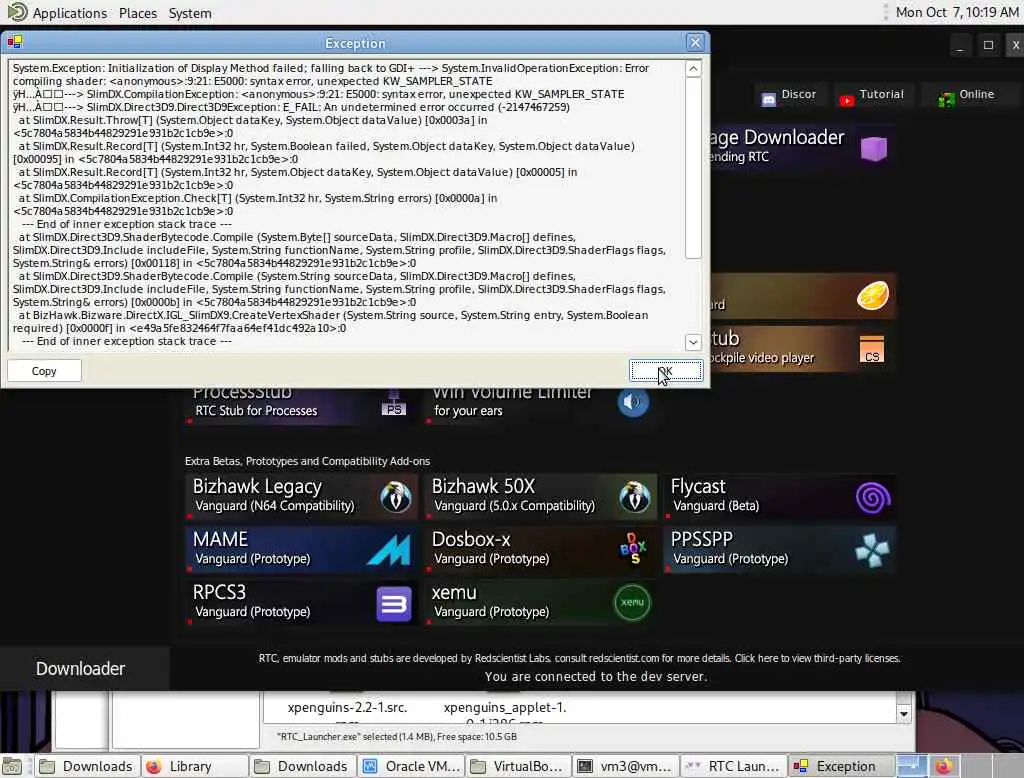1024x778 pixels.
Task: Click the Extra Betas, Prototypes heading
Action: tap(307, 461)
